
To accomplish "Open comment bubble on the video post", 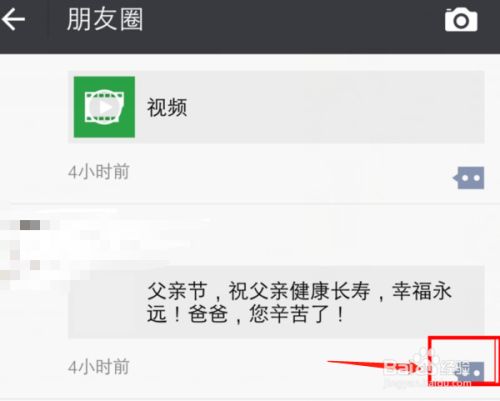I will (469, 178).
